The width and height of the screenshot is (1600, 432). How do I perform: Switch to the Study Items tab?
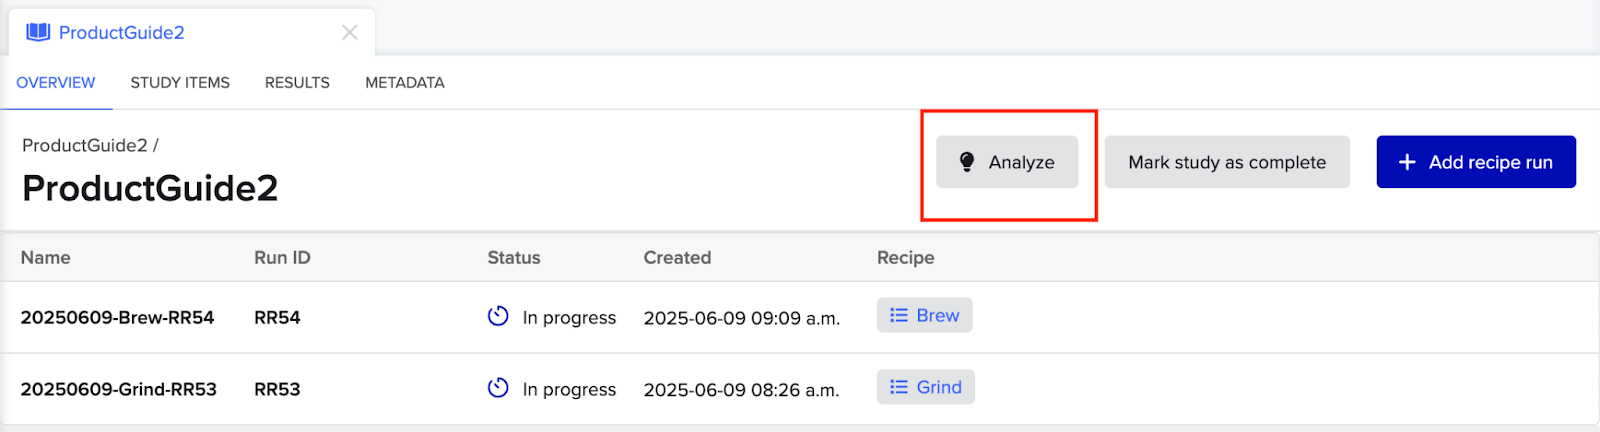click(x=180, y=83)
